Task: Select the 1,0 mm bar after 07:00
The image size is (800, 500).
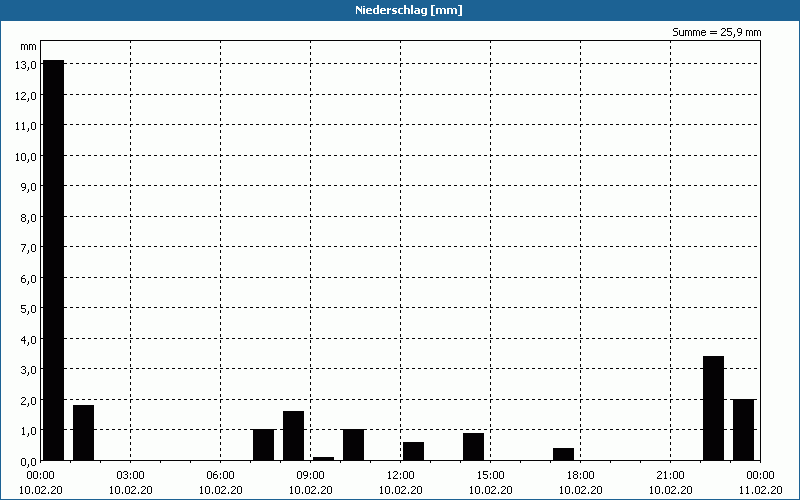Action: click(x=264, y=445)
